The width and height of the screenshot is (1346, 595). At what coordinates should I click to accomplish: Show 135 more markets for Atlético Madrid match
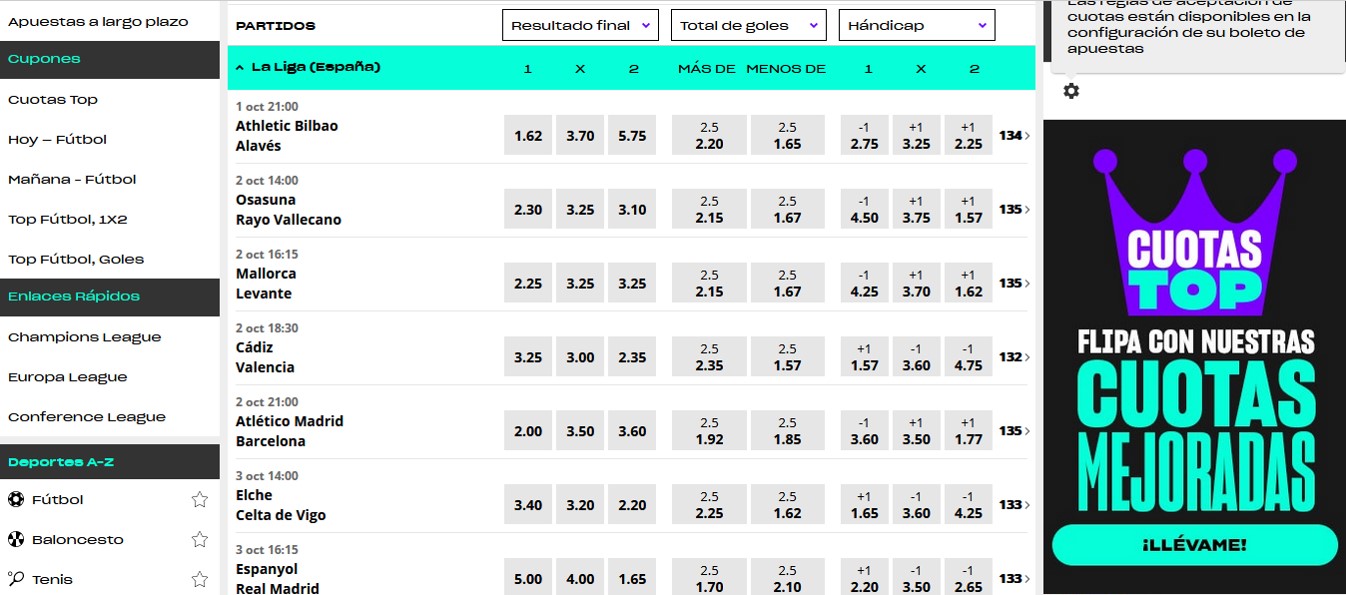pyautogui.click(x=1014, y=431)
